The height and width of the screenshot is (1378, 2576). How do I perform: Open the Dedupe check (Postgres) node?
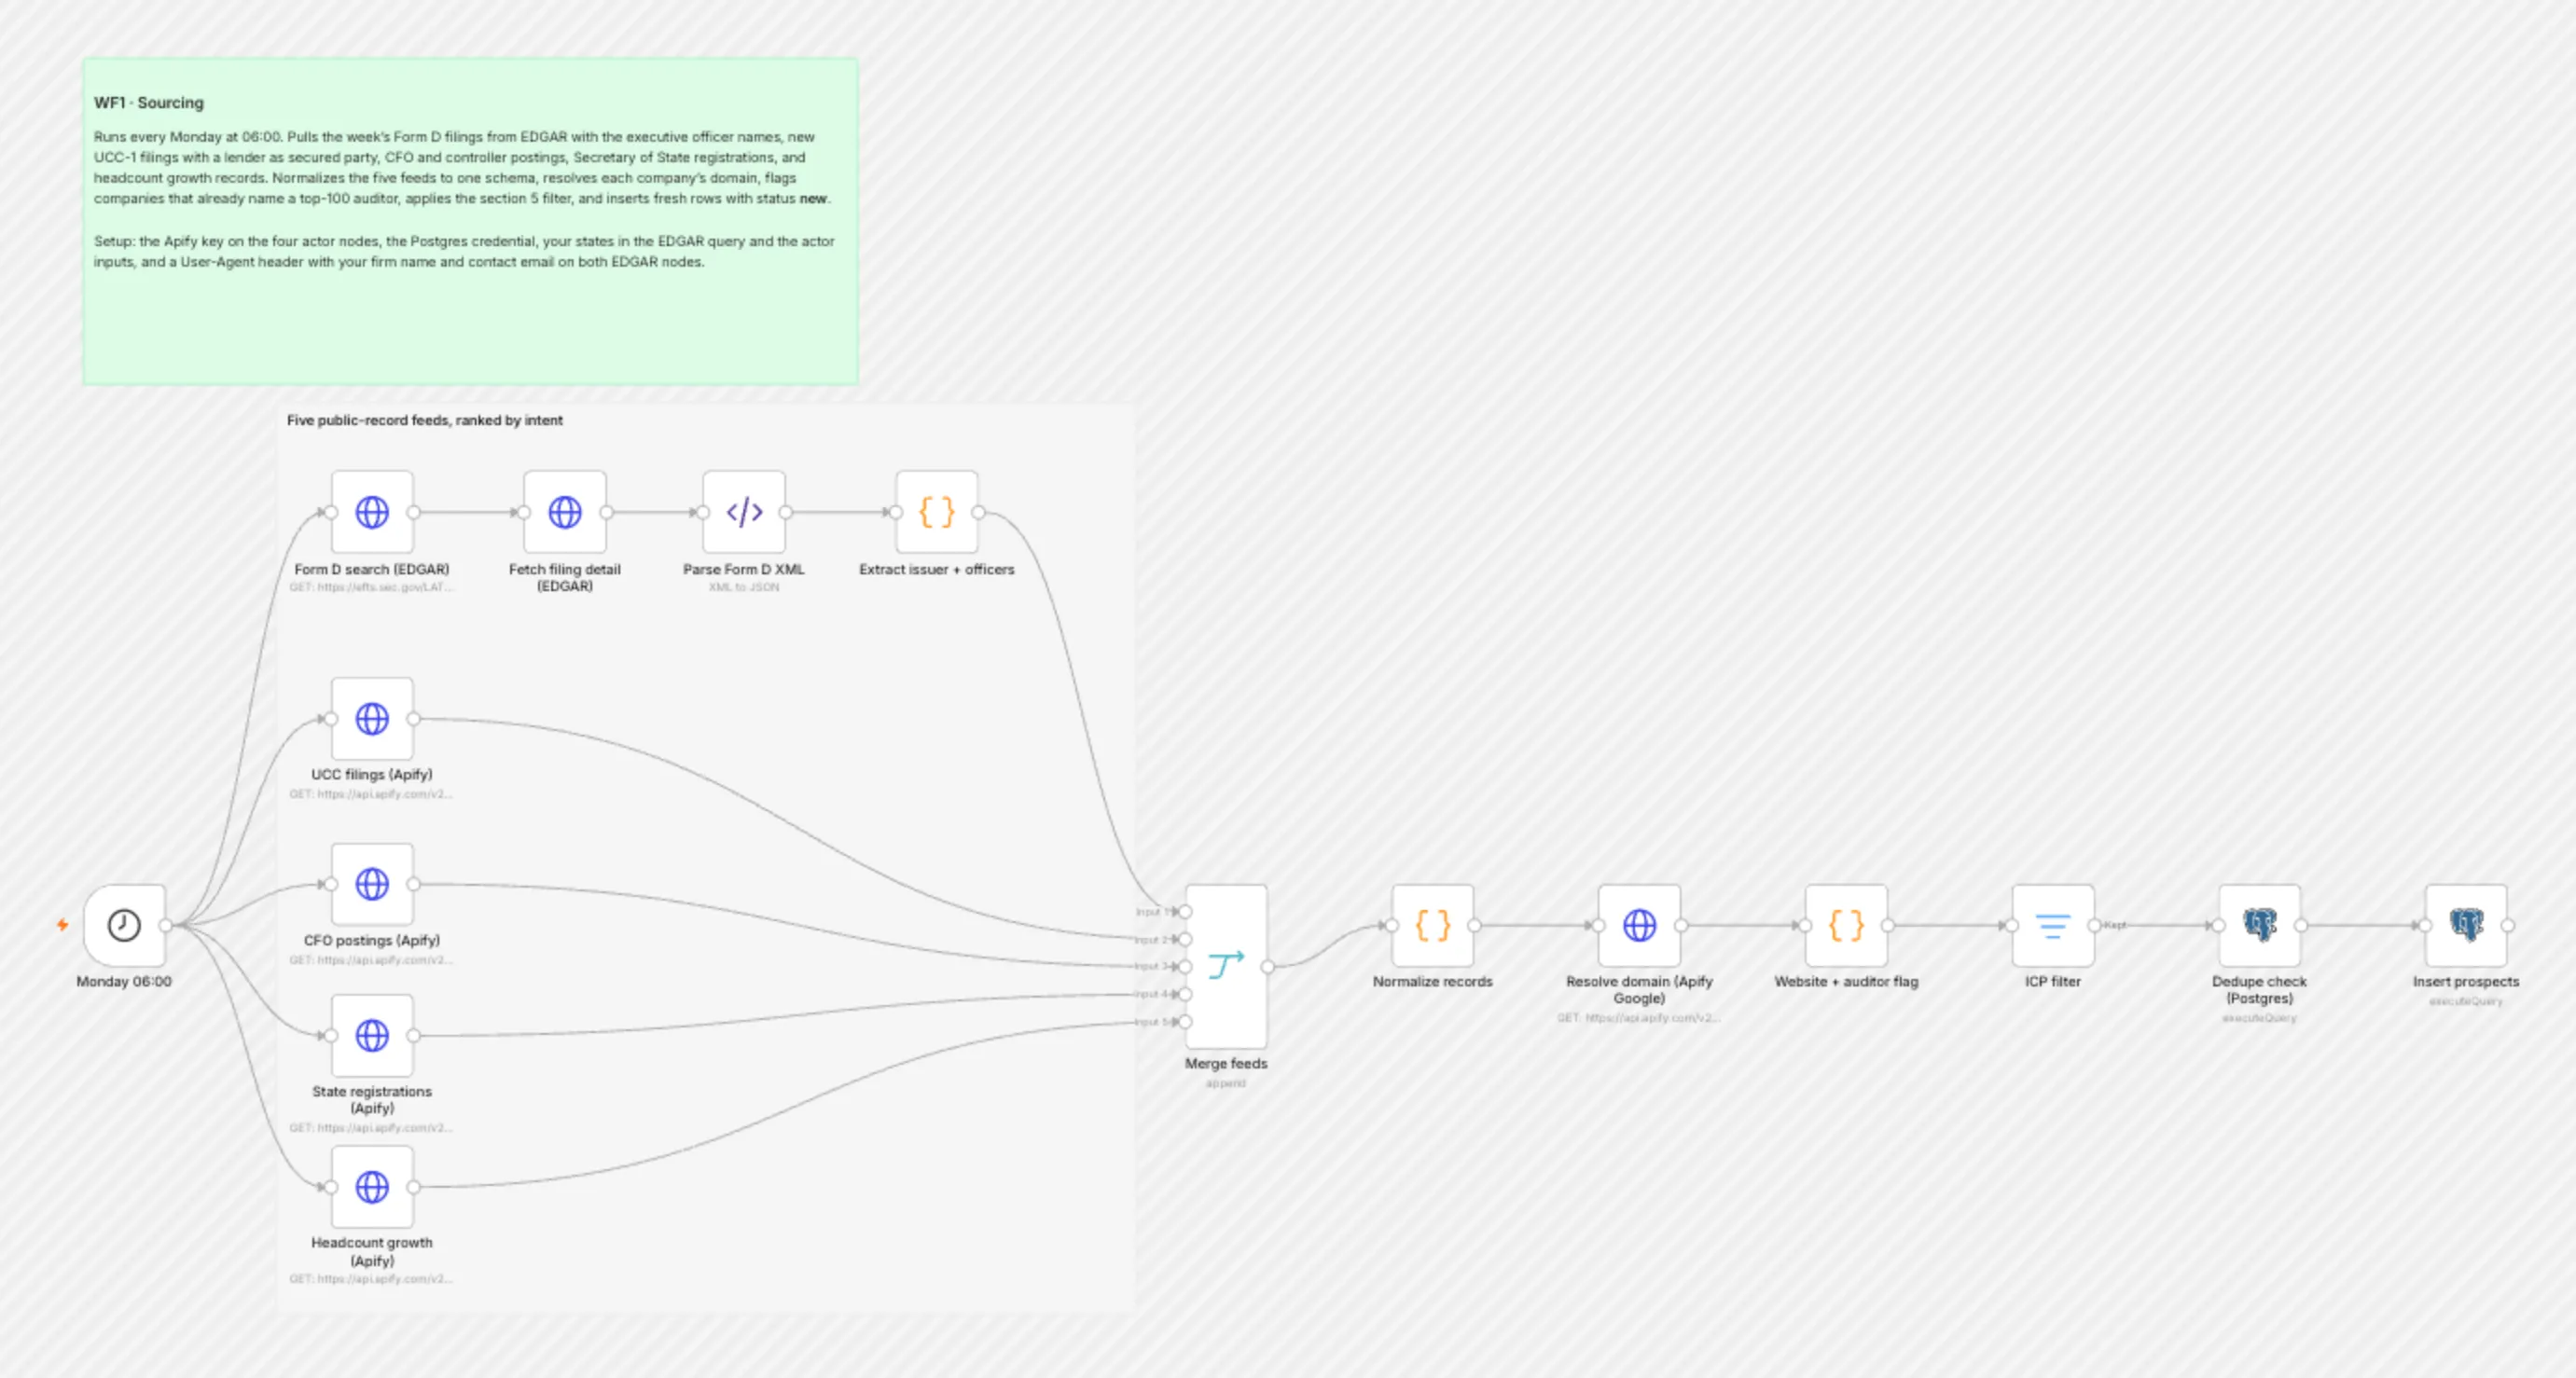2260,925
